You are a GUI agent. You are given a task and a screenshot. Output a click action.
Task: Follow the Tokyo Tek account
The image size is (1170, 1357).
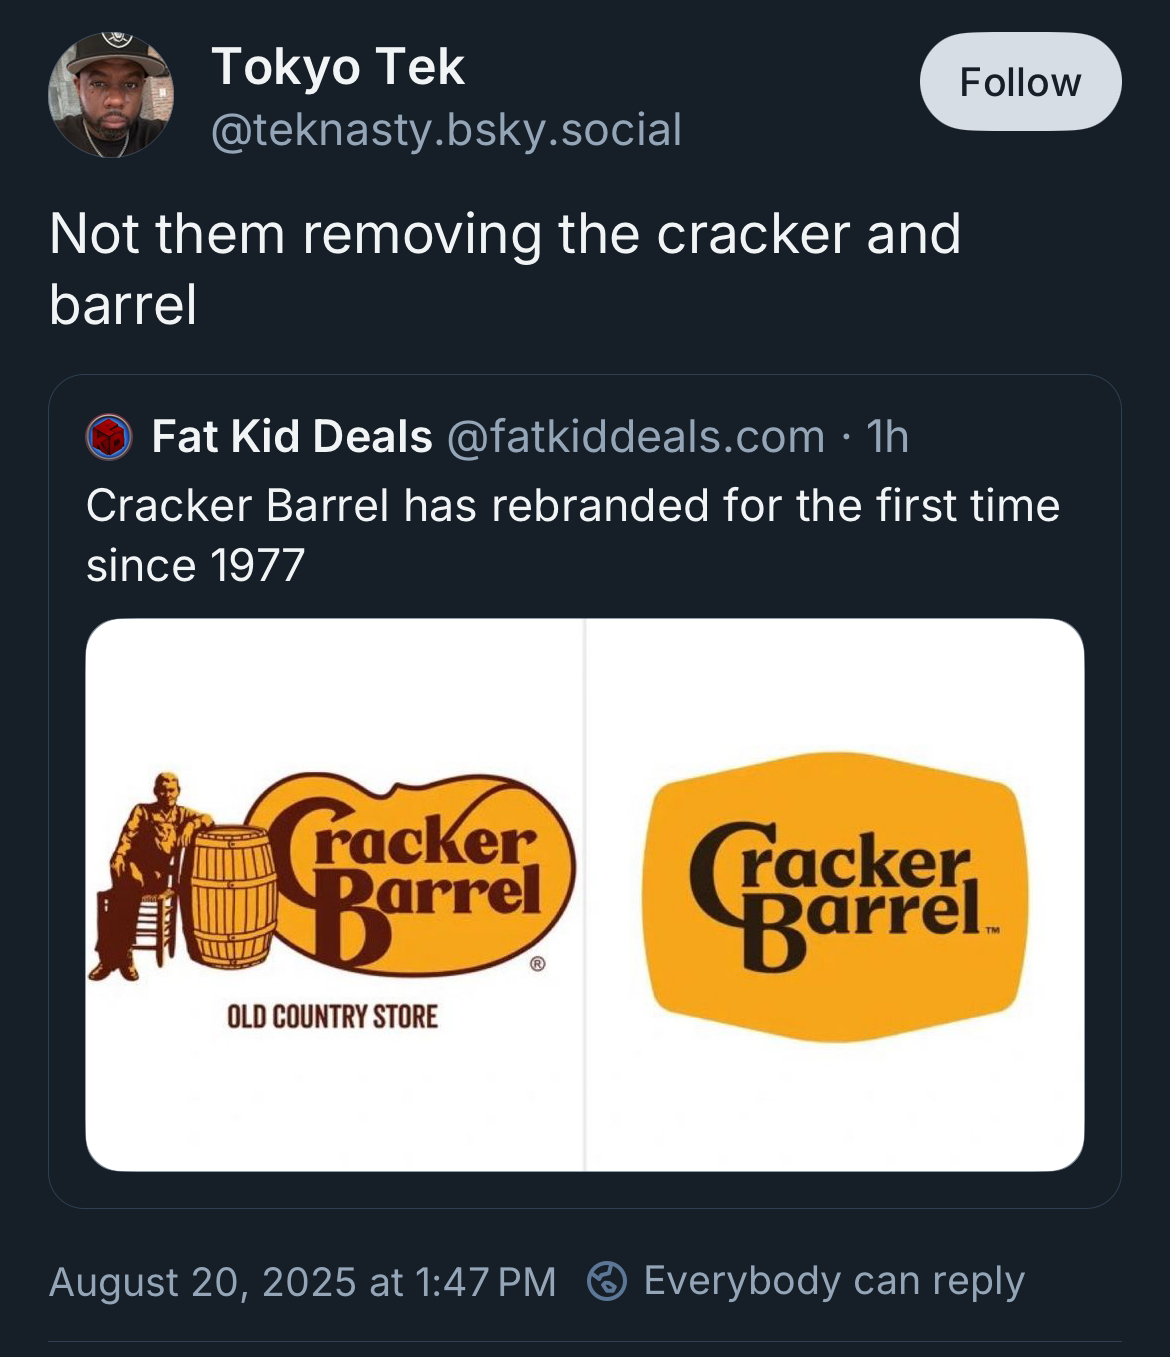(x=1020, y=82)
